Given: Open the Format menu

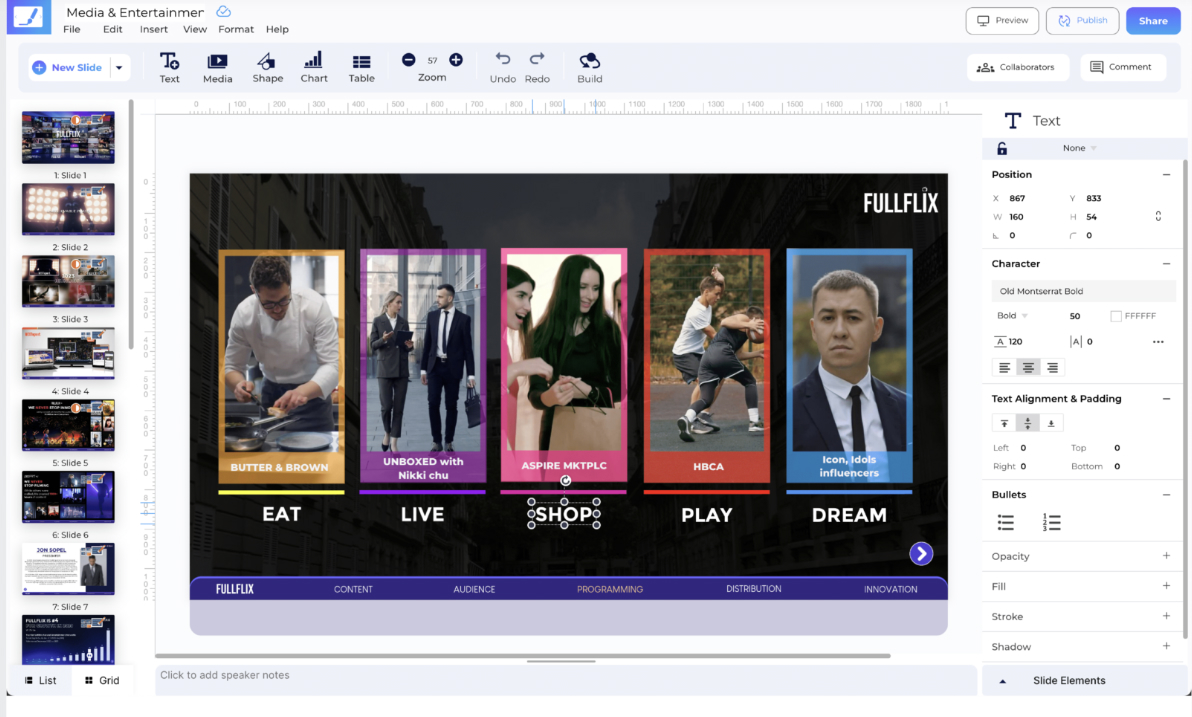Looking at the screenshot, I should pos(236,30).
